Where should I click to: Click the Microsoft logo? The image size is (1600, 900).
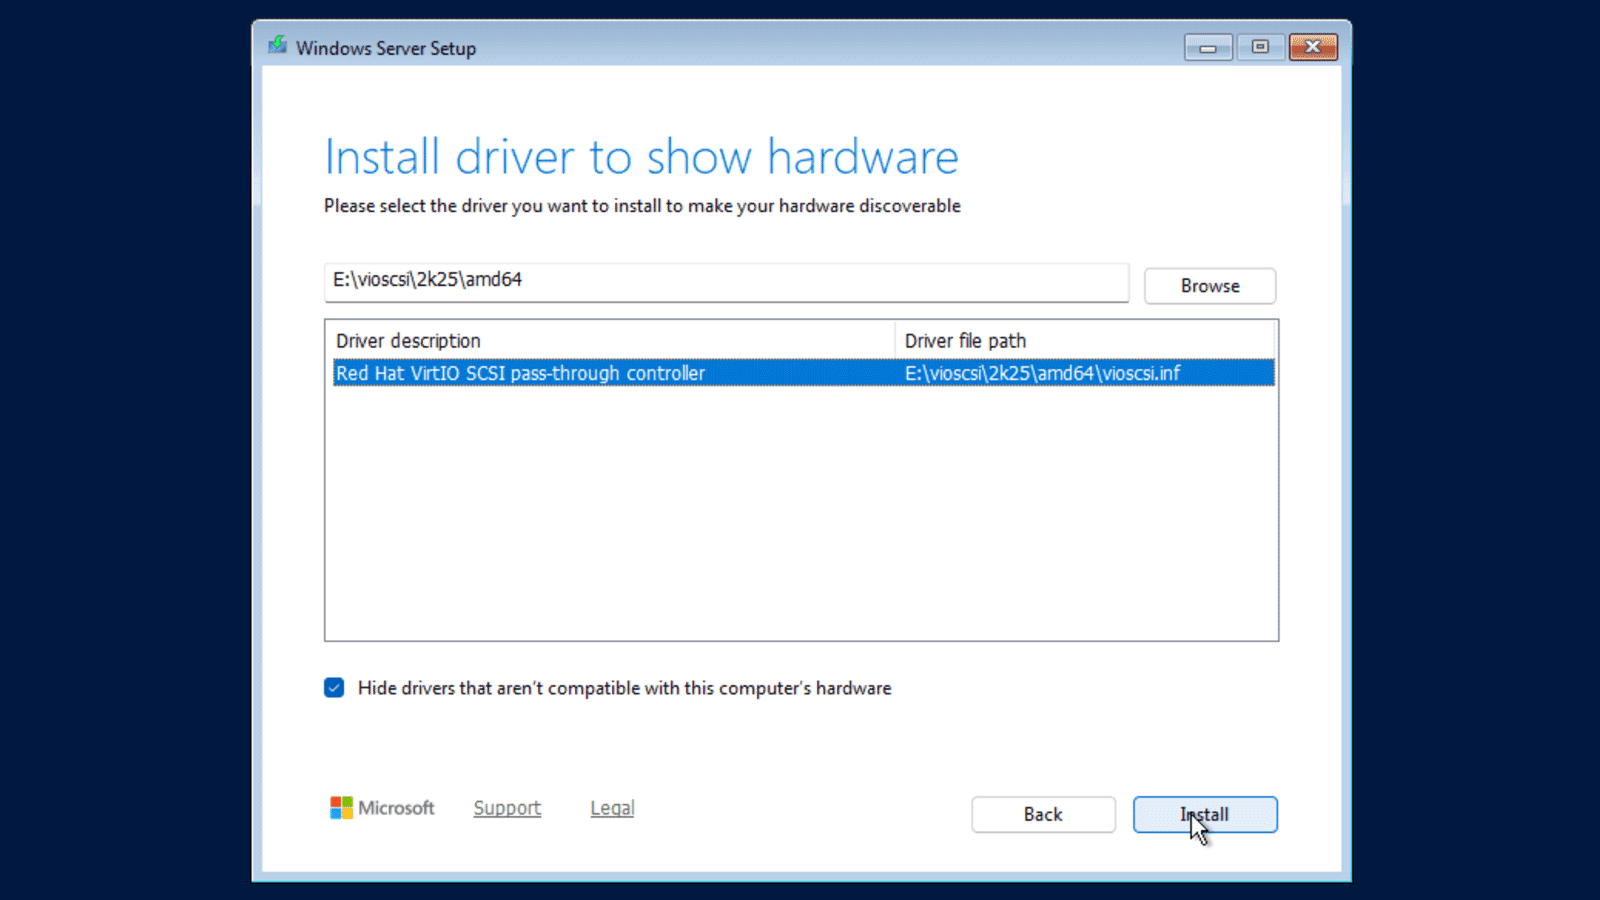pyautogui.click(x=382, y=808)
